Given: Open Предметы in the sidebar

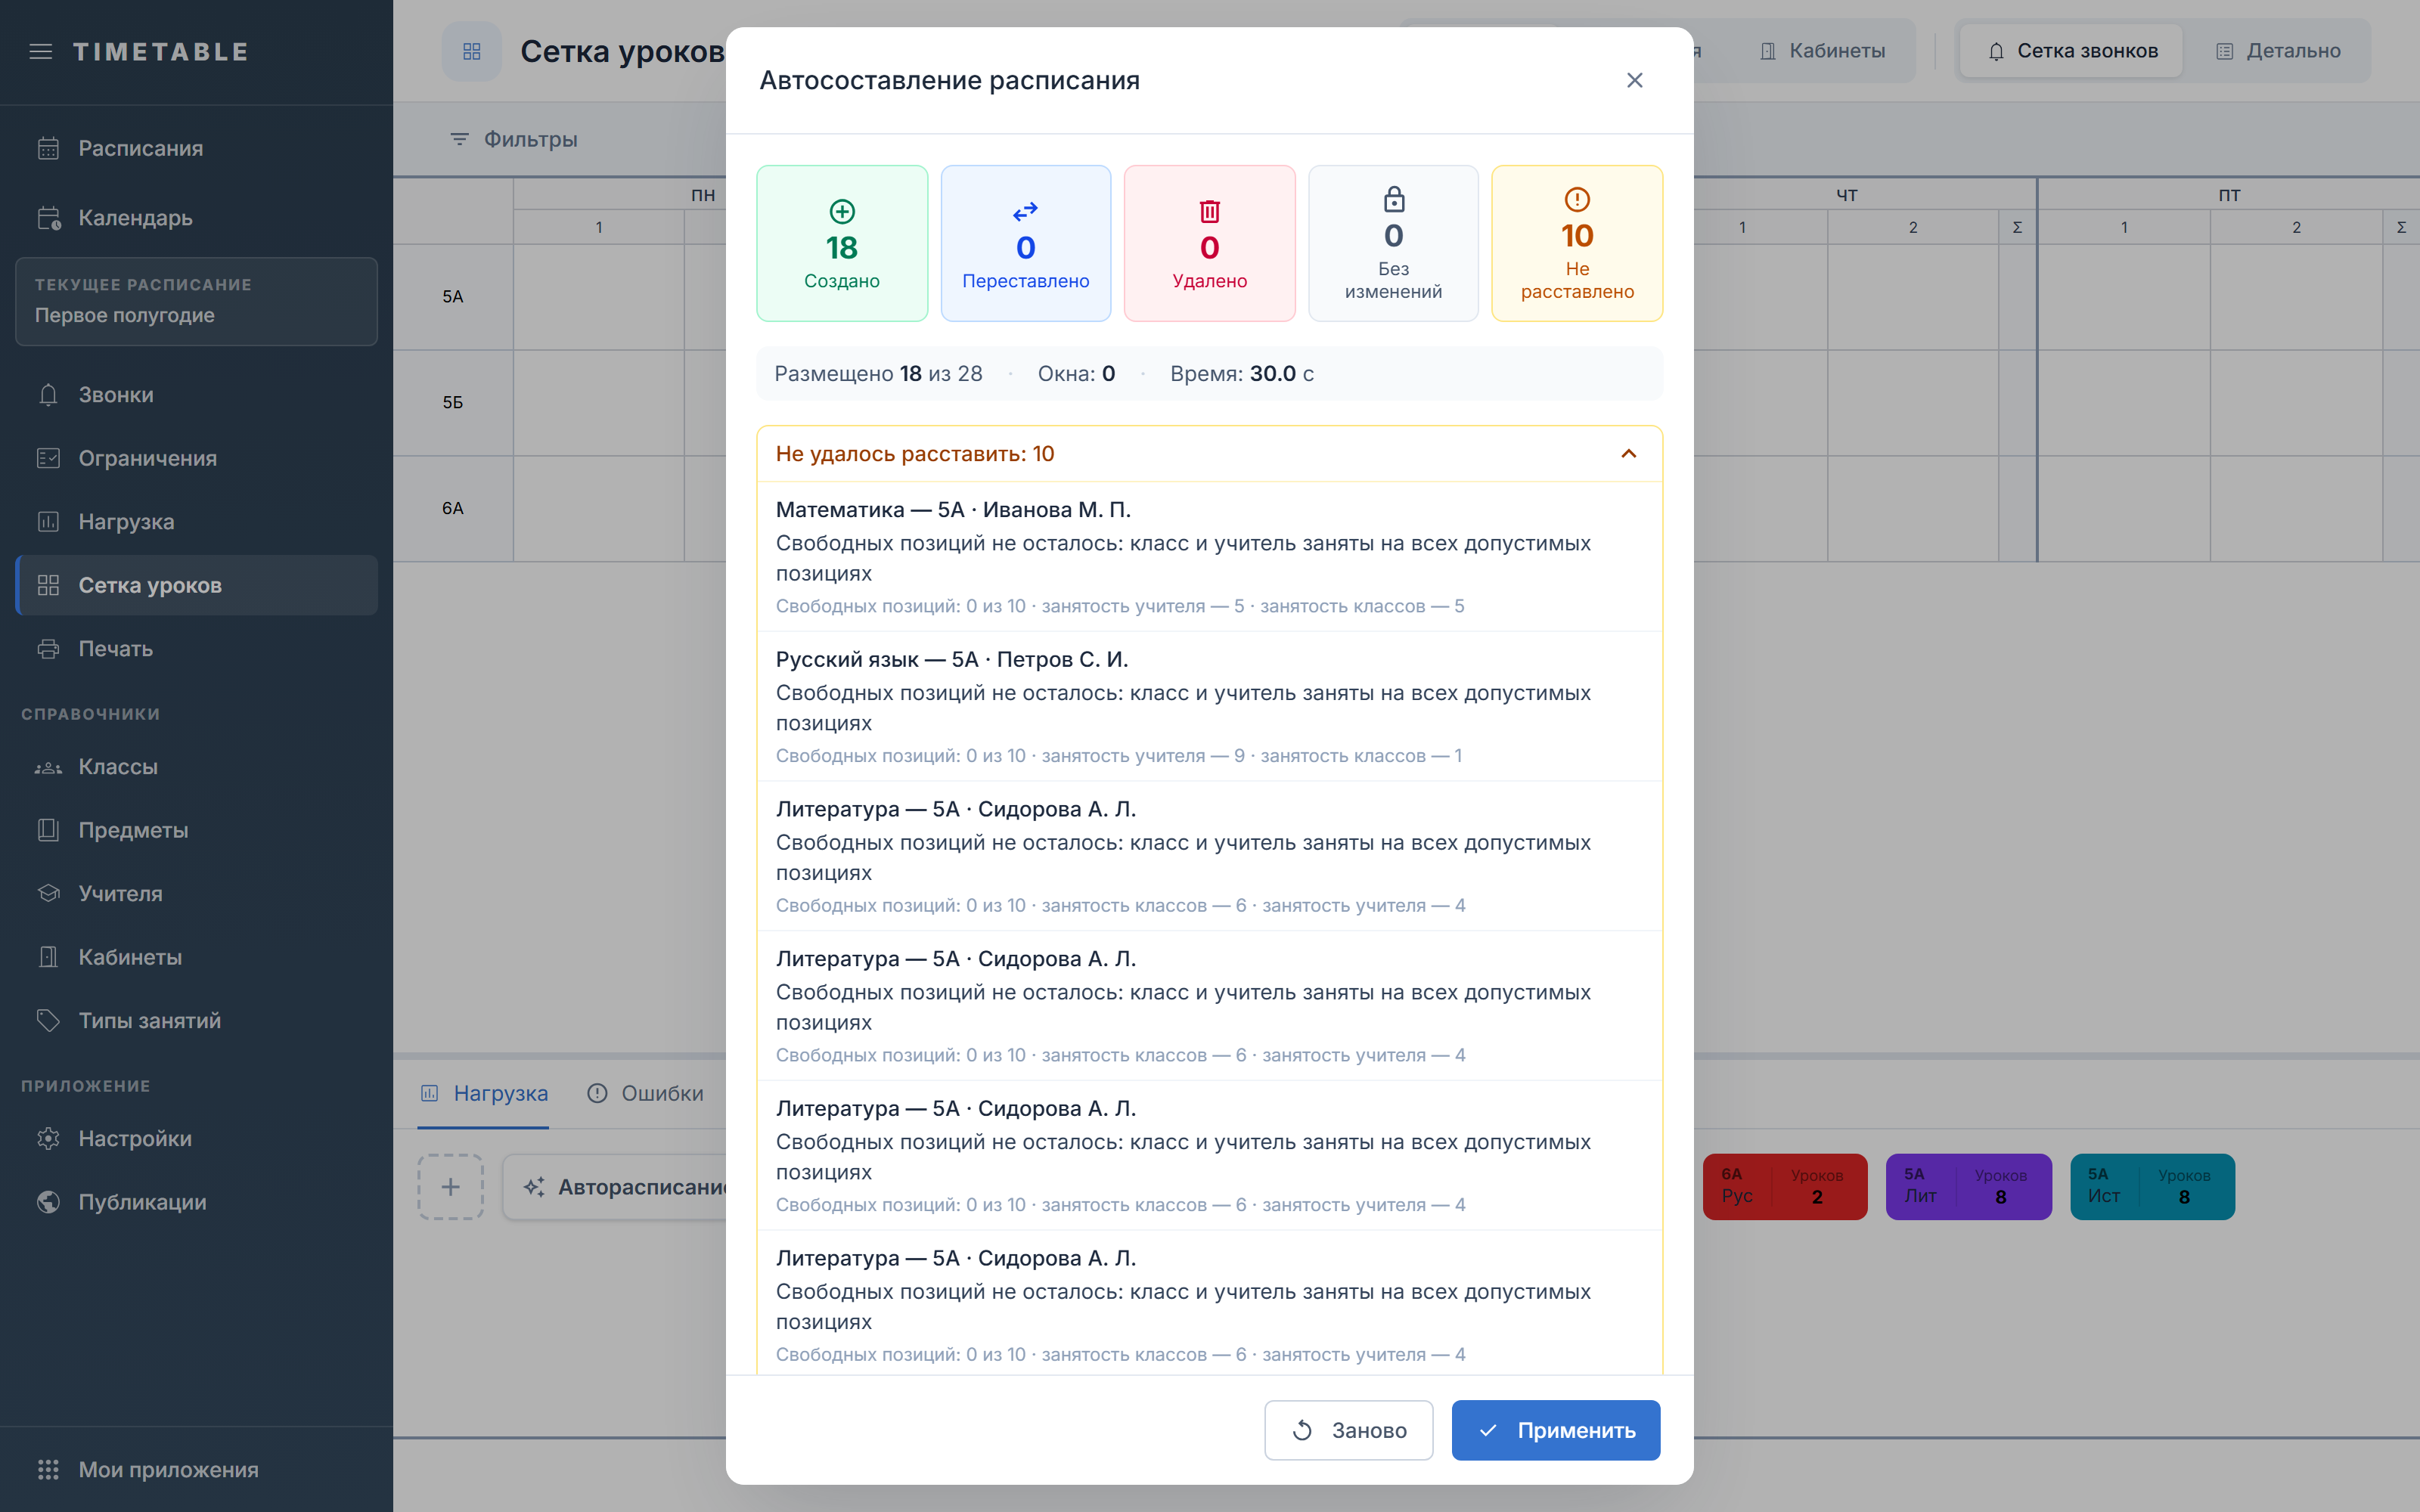Looking at the screenshot, I should pos(196,830).
